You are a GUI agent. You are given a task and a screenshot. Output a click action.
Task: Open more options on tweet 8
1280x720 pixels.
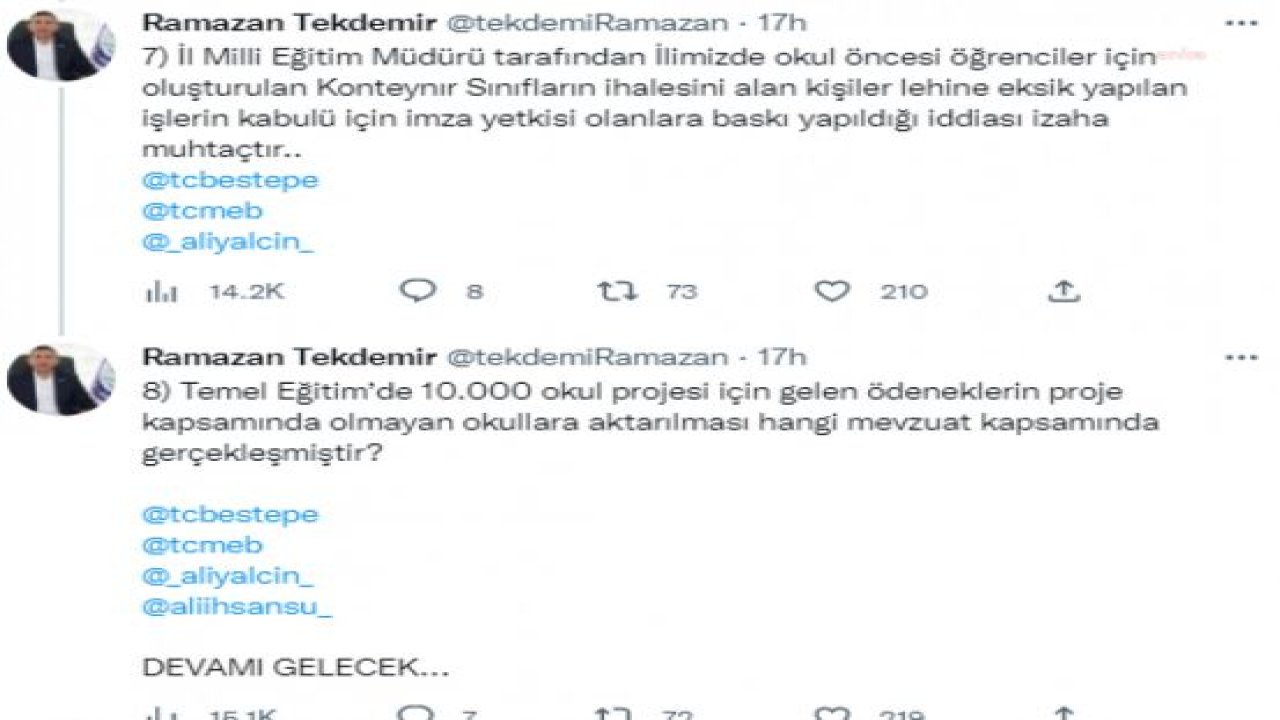click(1242, 356)
